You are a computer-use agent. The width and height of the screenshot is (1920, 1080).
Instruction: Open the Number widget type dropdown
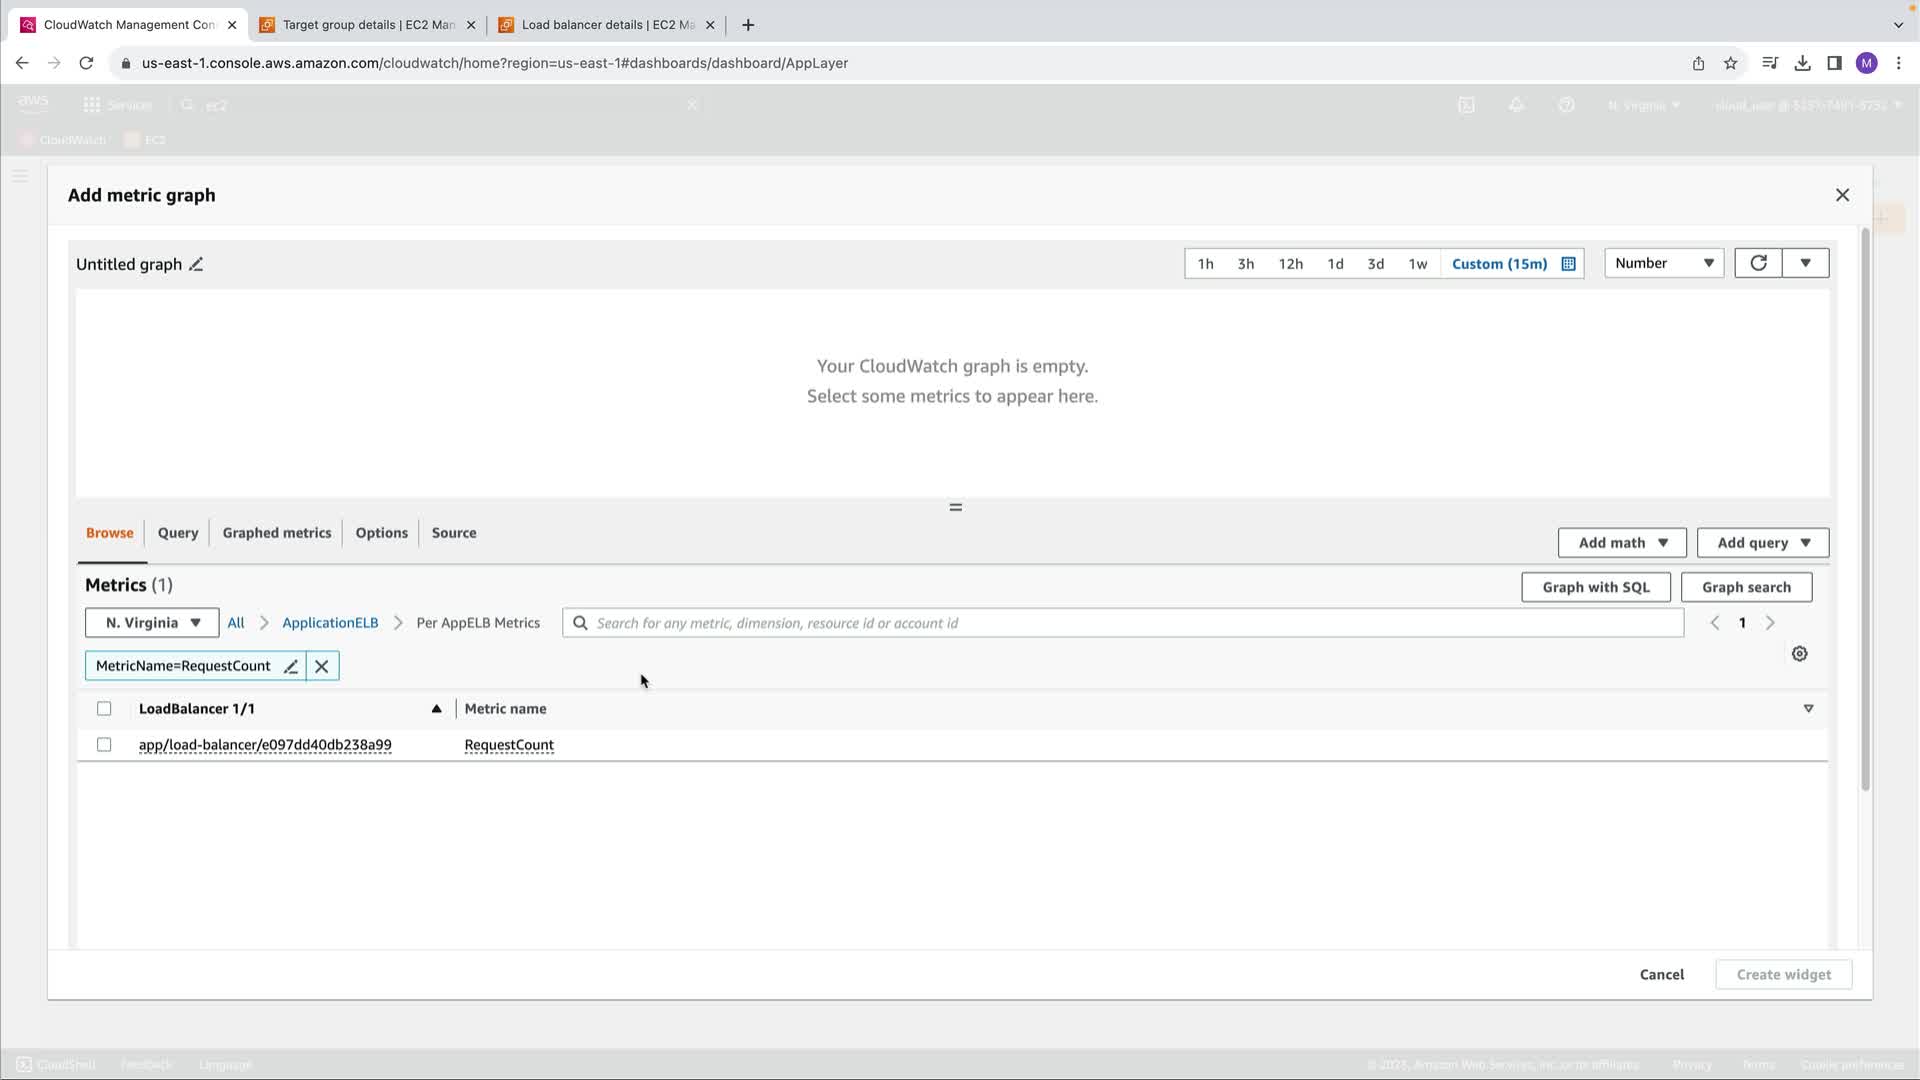click(x=1664, y=263)
